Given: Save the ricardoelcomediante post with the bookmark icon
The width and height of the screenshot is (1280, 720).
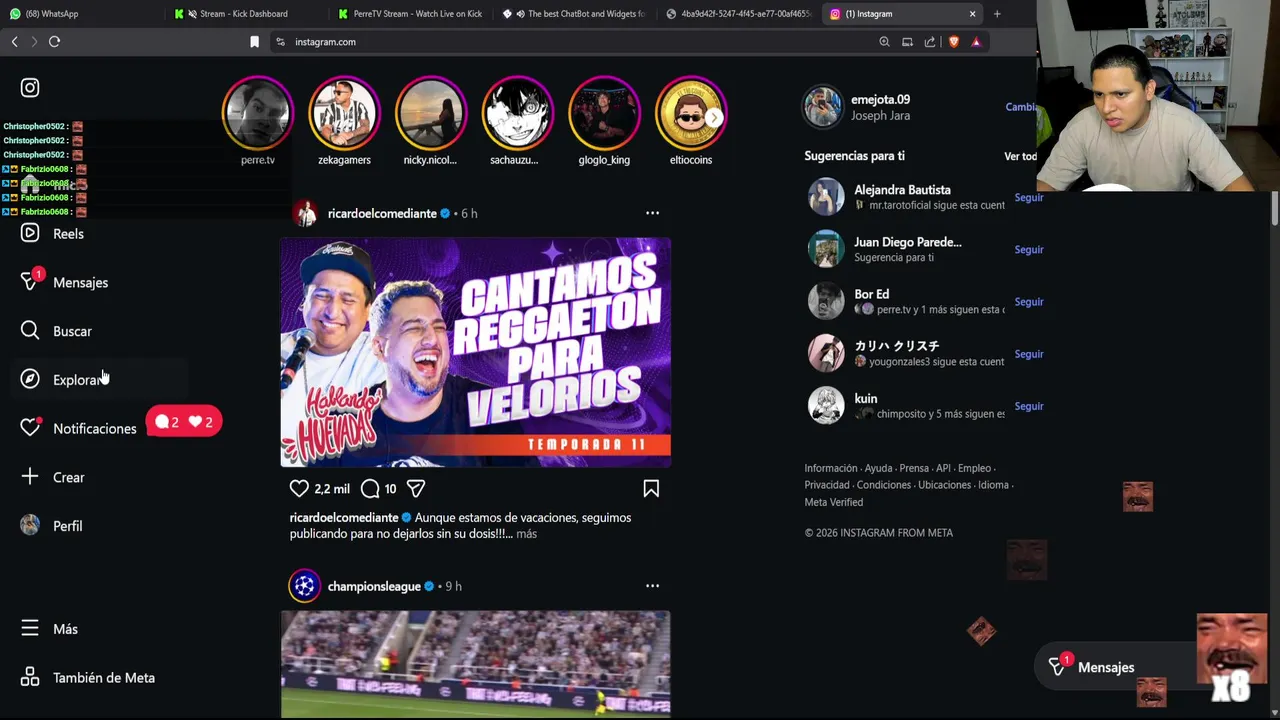Looking at the screenshot, I should click(651, 488).
